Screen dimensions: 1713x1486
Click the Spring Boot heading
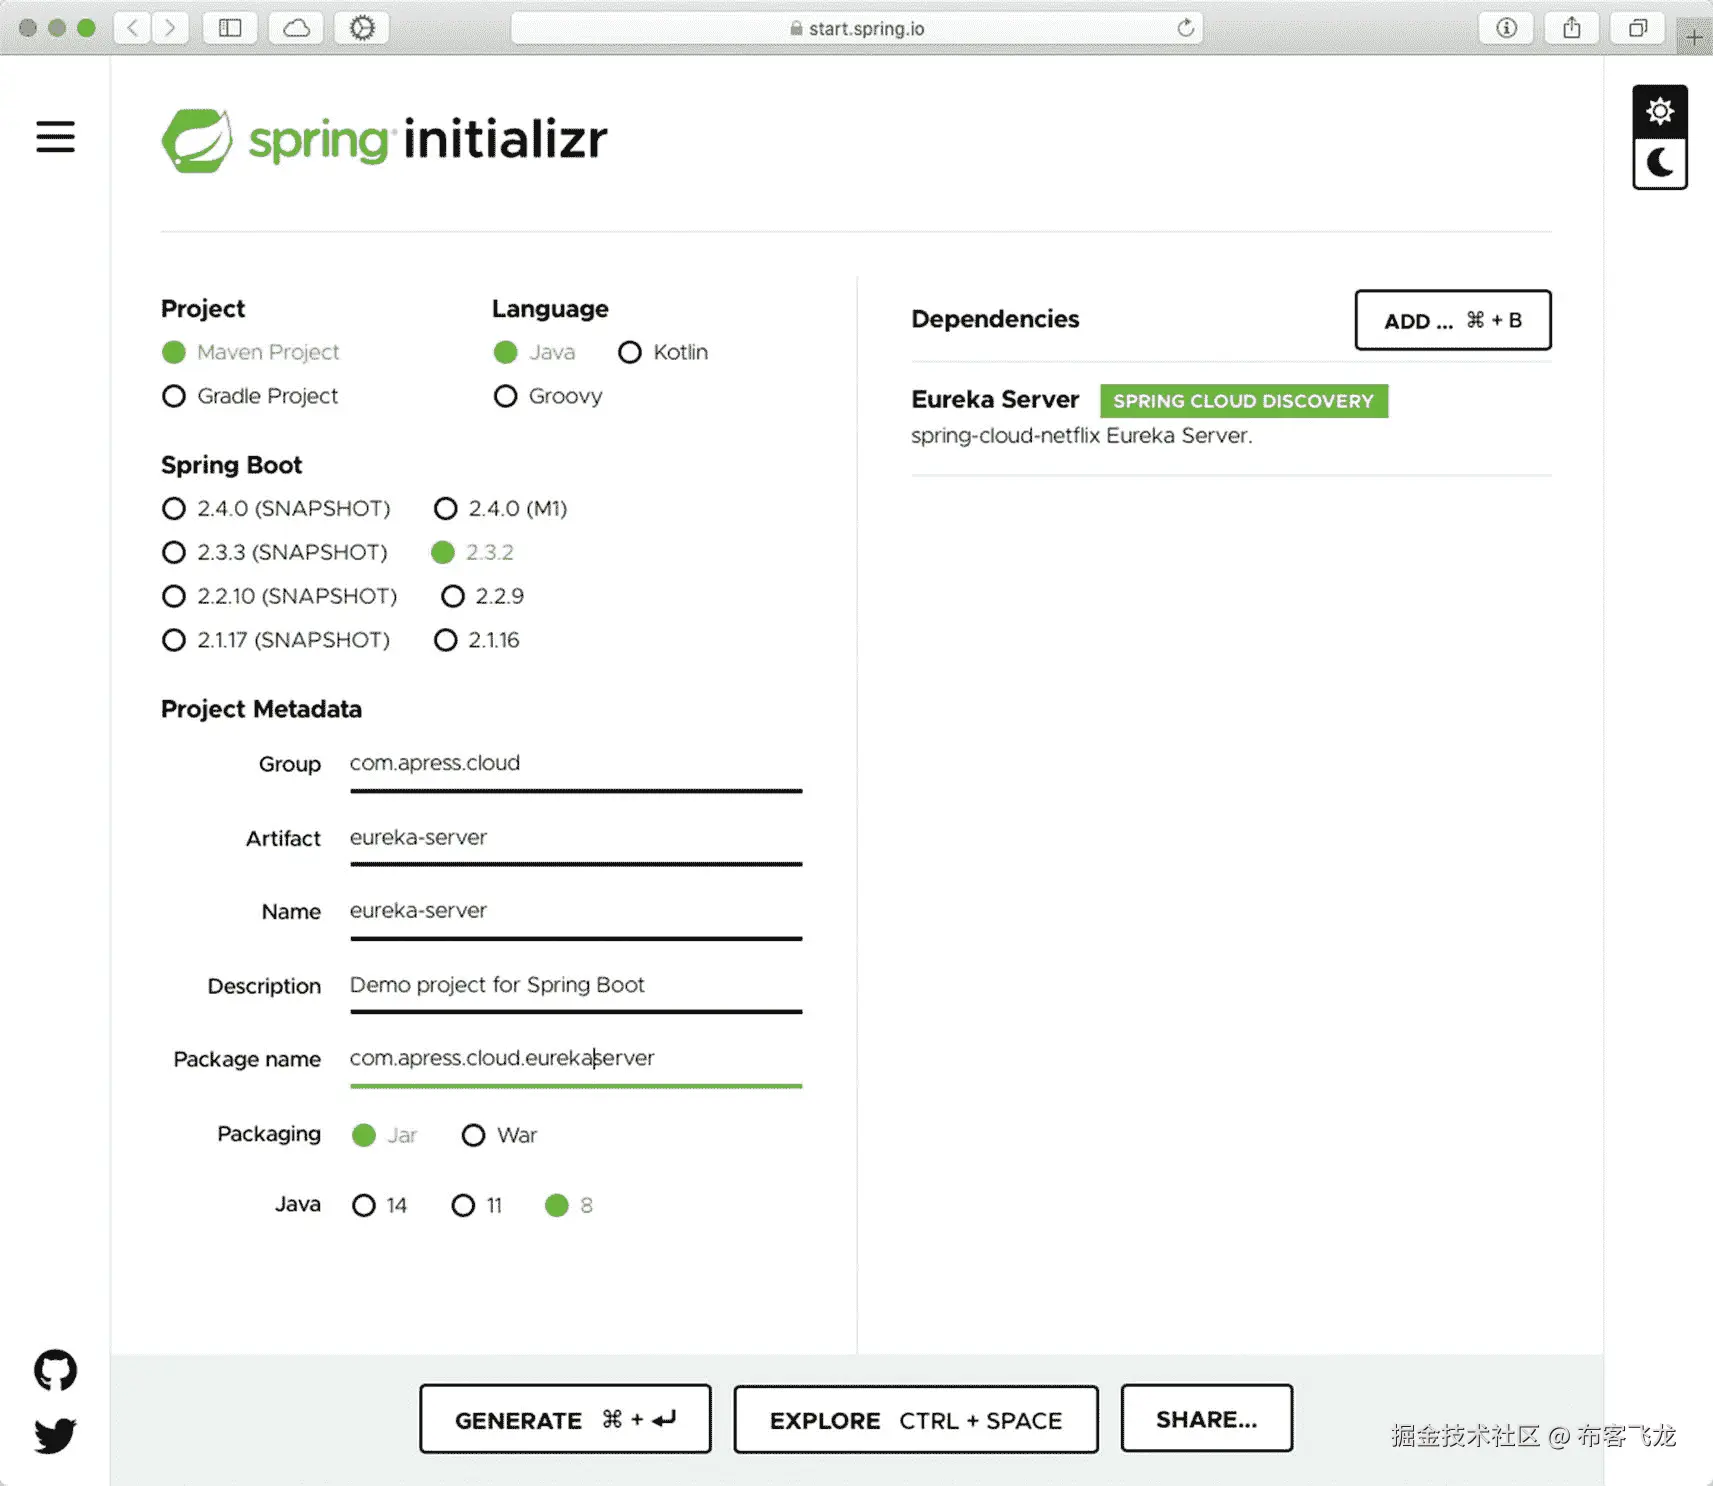click(x=231, y=465)
